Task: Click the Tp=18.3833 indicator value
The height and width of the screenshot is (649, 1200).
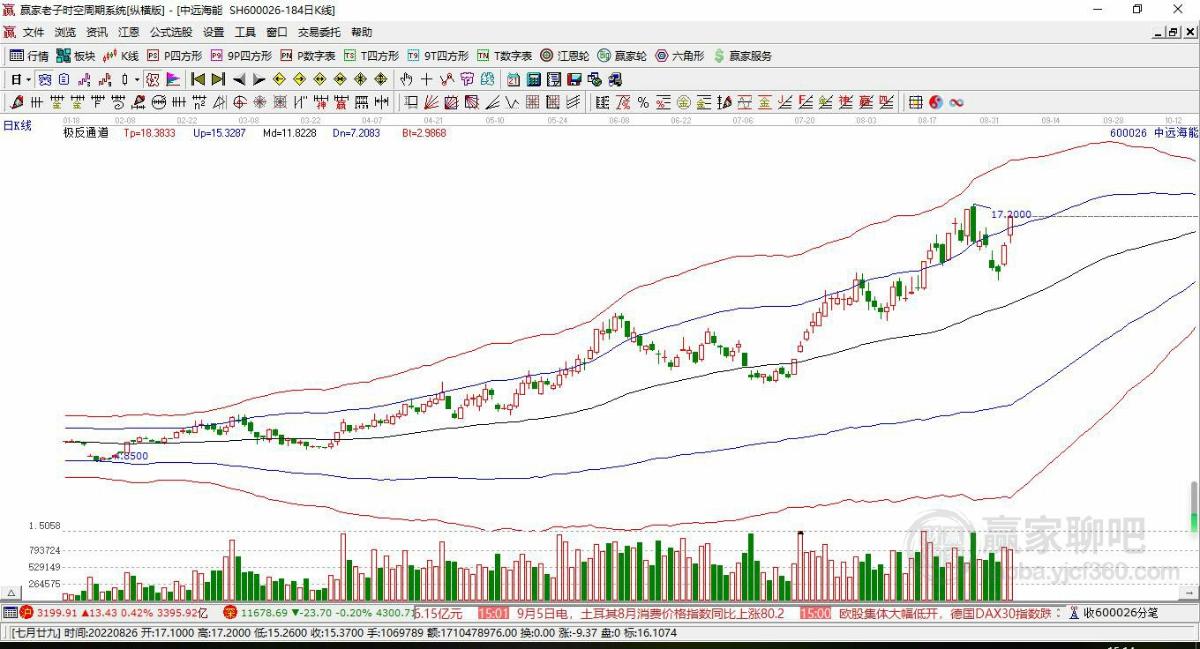Action: 149,133
